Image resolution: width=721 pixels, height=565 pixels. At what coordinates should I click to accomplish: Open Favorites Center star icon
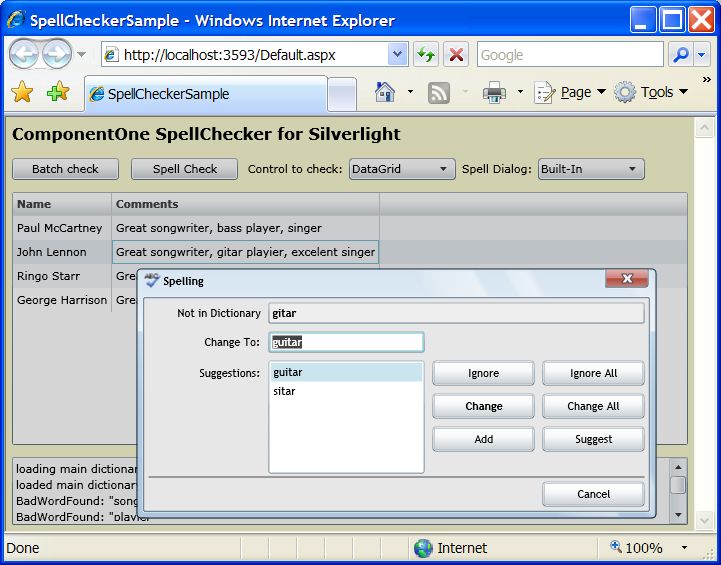[x=22, y=93]
